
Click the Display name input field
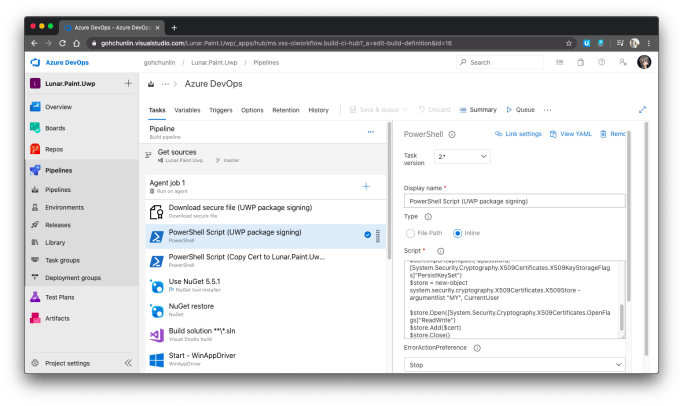click(514, 201)
